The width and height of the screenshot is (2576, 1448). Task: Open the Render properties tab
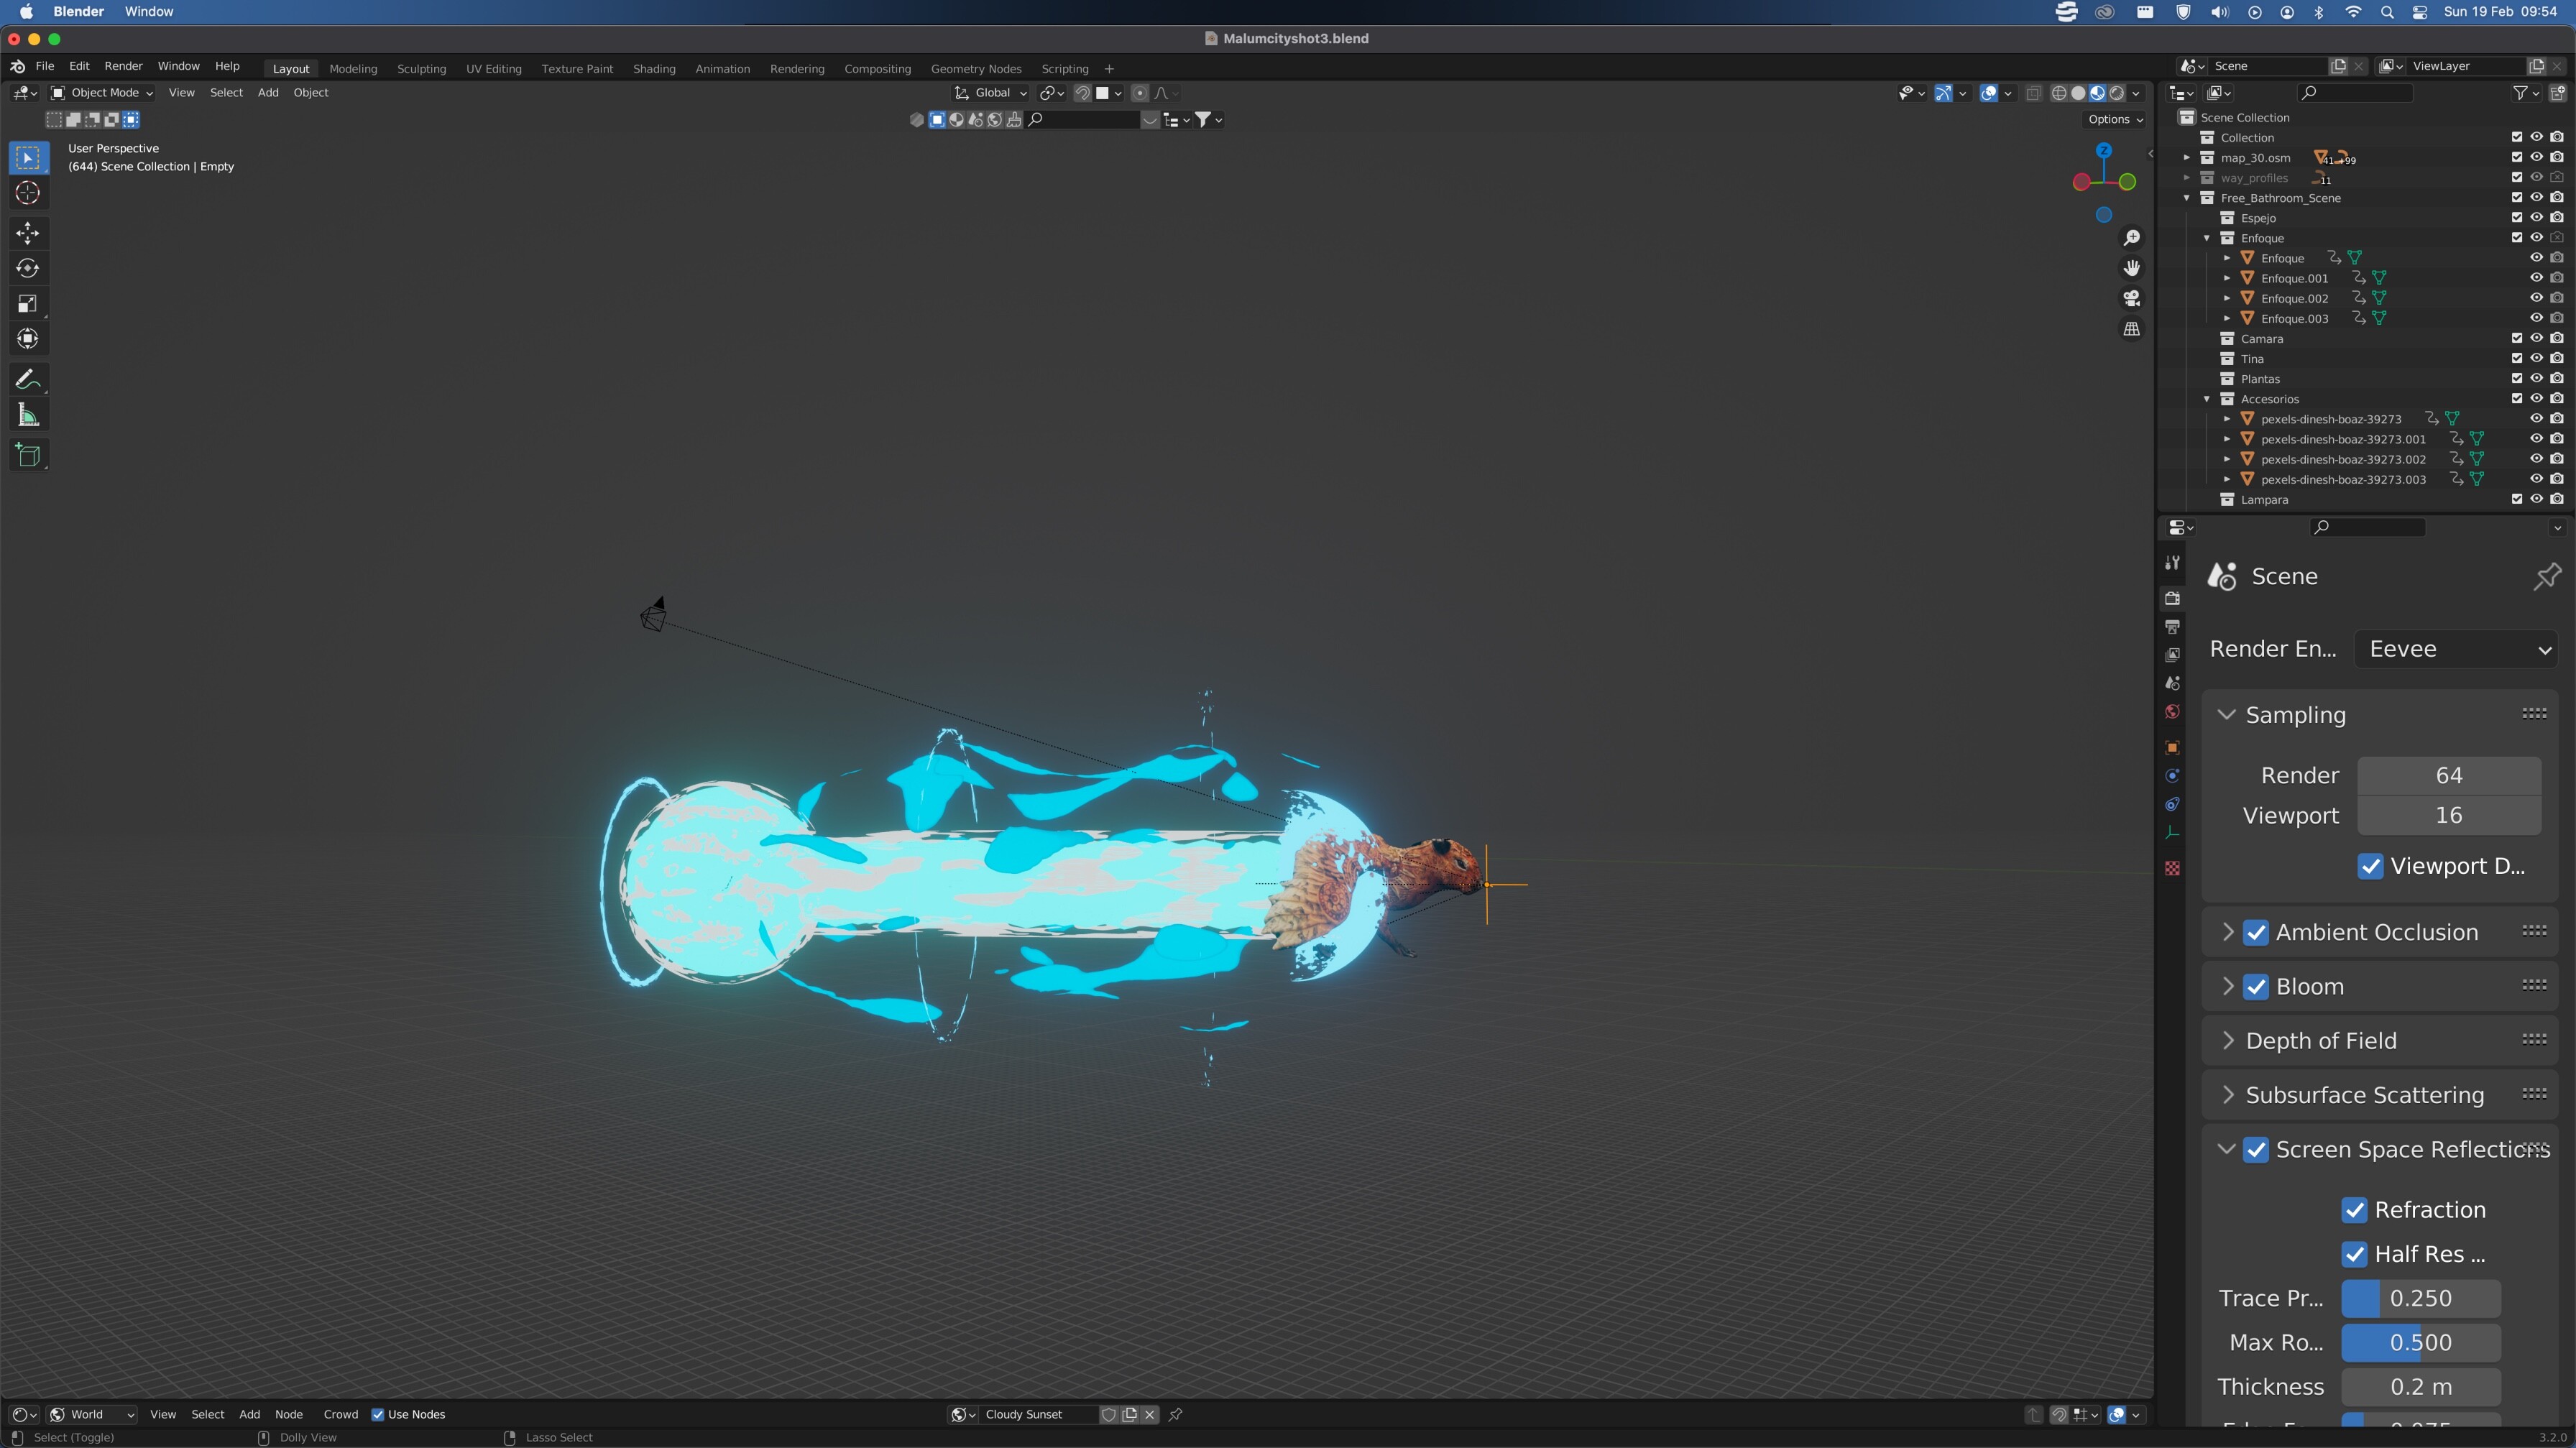2172,597
